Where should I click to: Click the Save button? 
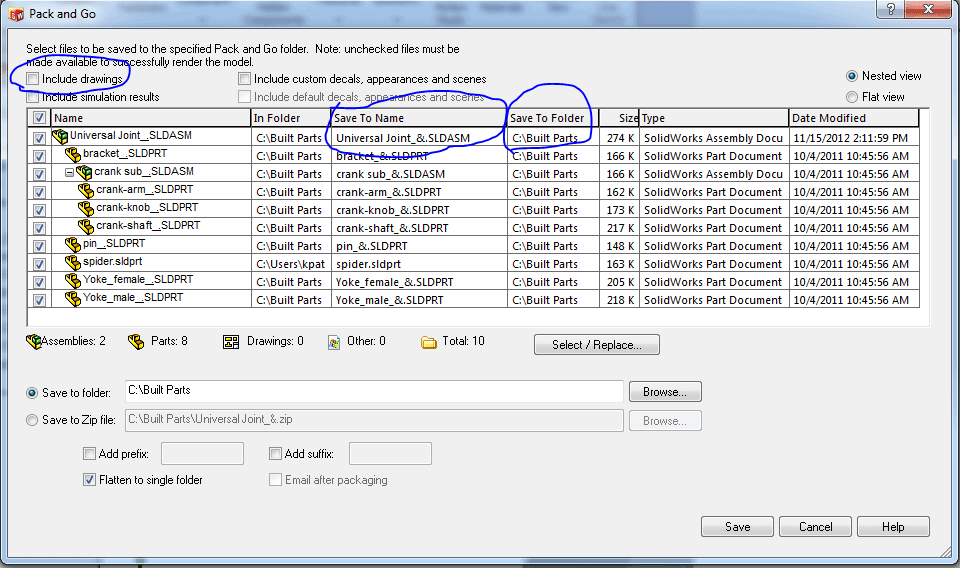click(x=737, y=526)
